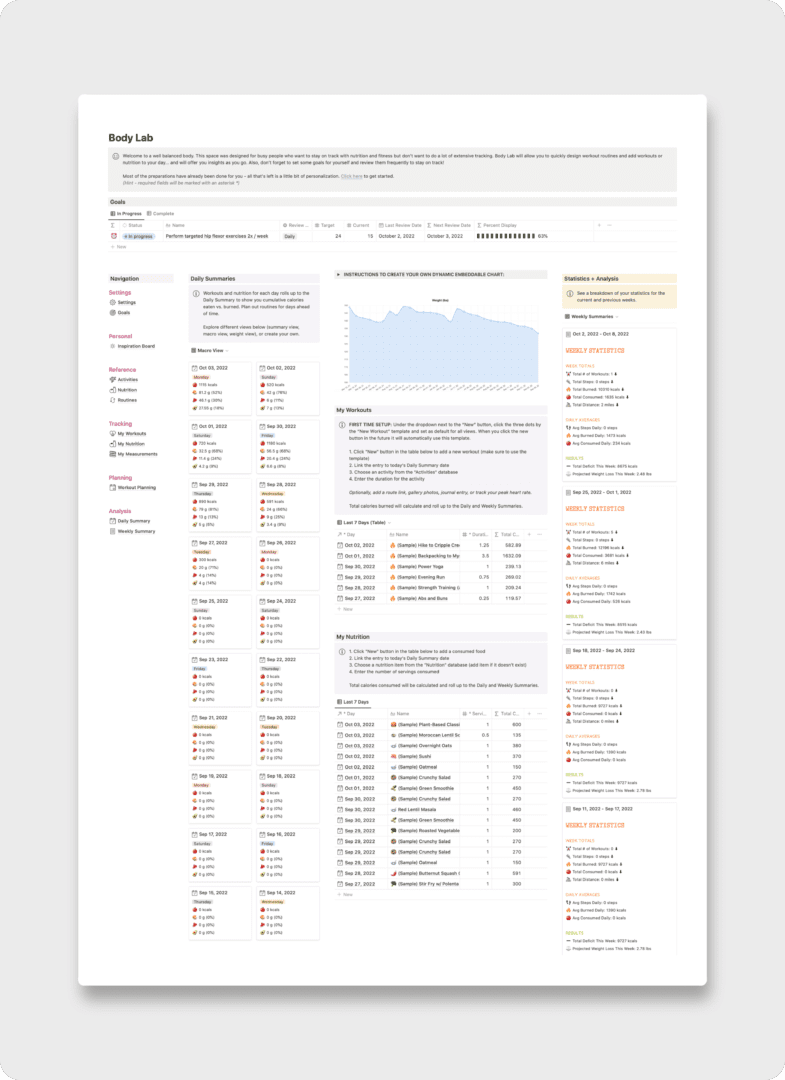Open My Workouts heart icon link
Screen dimensions: 785x1080
coord(113,434)
